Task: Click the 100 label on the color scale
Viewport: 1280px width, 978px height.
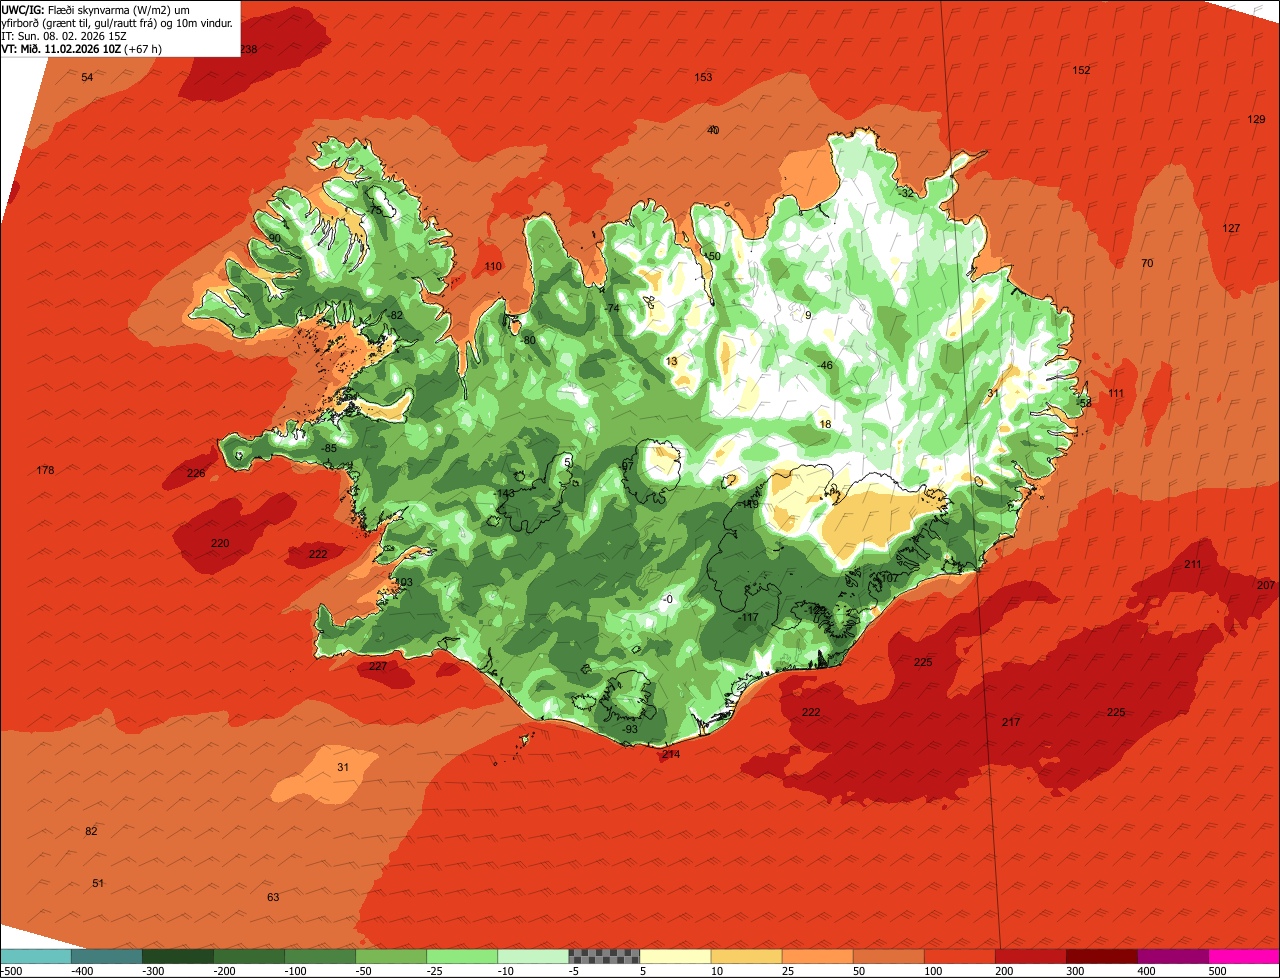Action: pos(932,970)
